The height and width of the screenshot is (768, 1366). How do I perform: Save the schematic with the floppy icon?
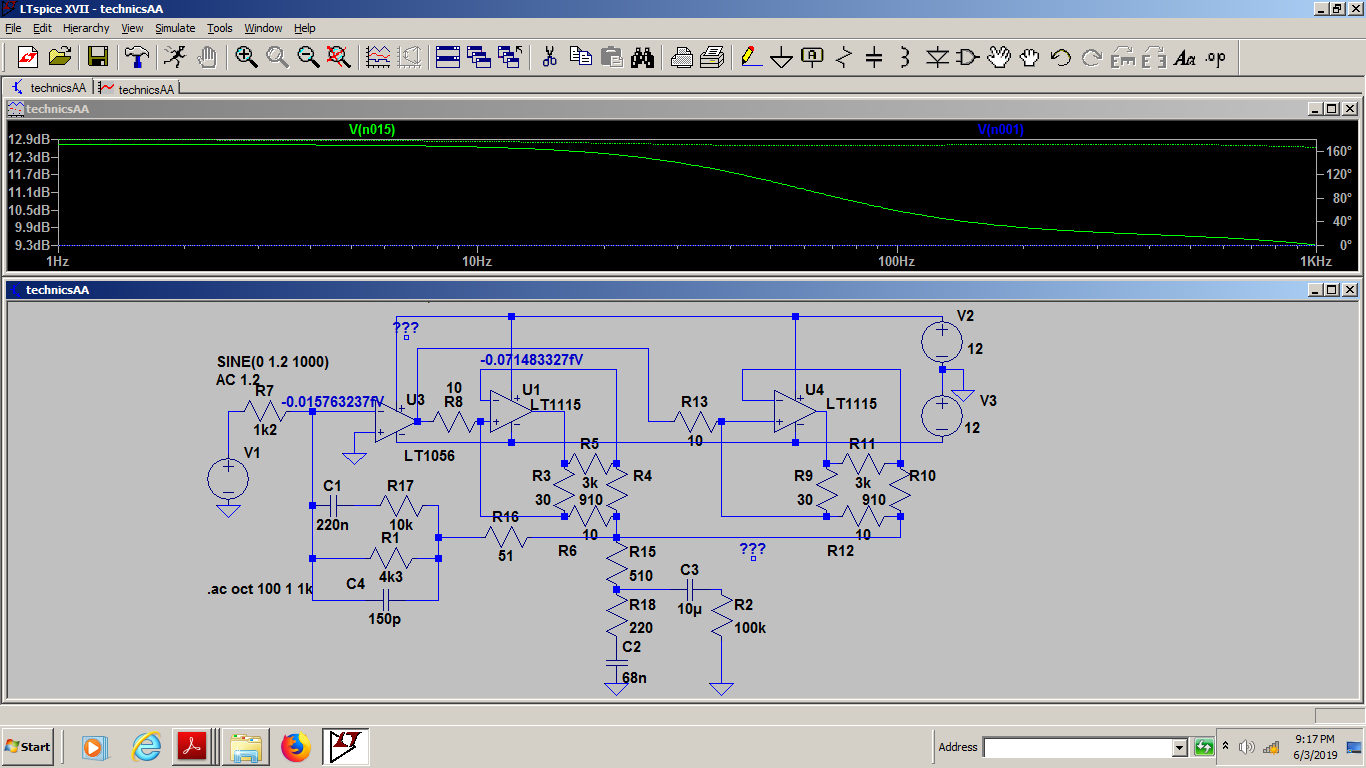98,57
